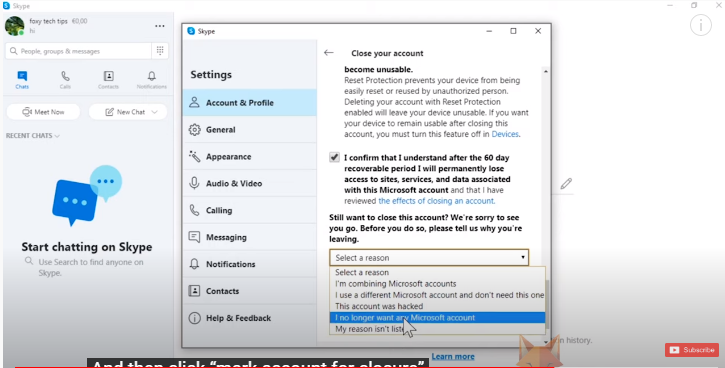
Task: Click the YouTube Subscribe button
Action: coord(692,350)
